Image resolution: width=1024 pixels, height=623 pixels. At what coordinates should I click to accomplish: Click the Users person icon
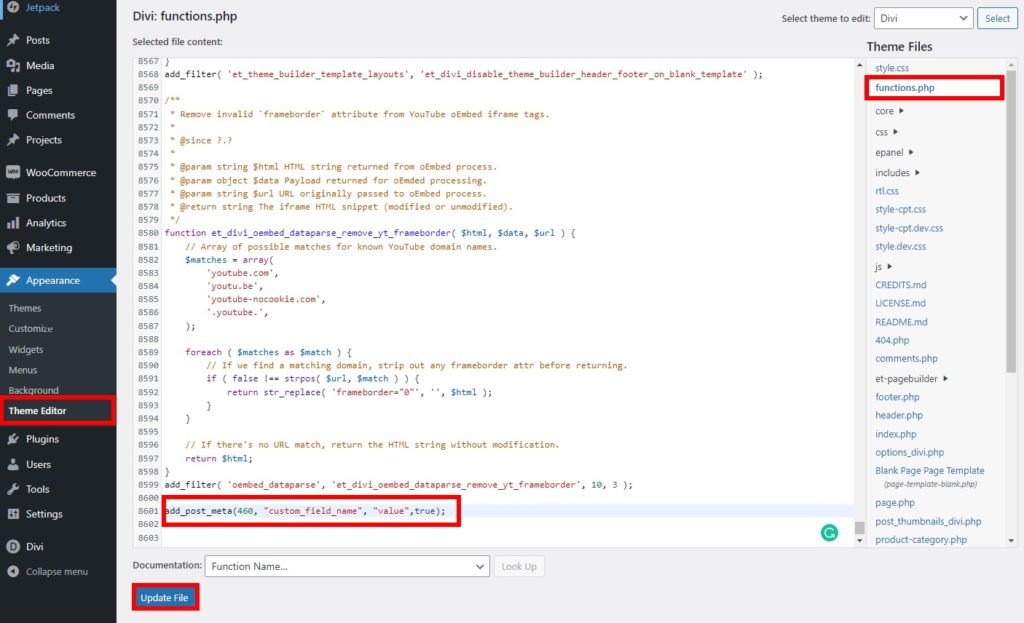click(x=12, y=464)
